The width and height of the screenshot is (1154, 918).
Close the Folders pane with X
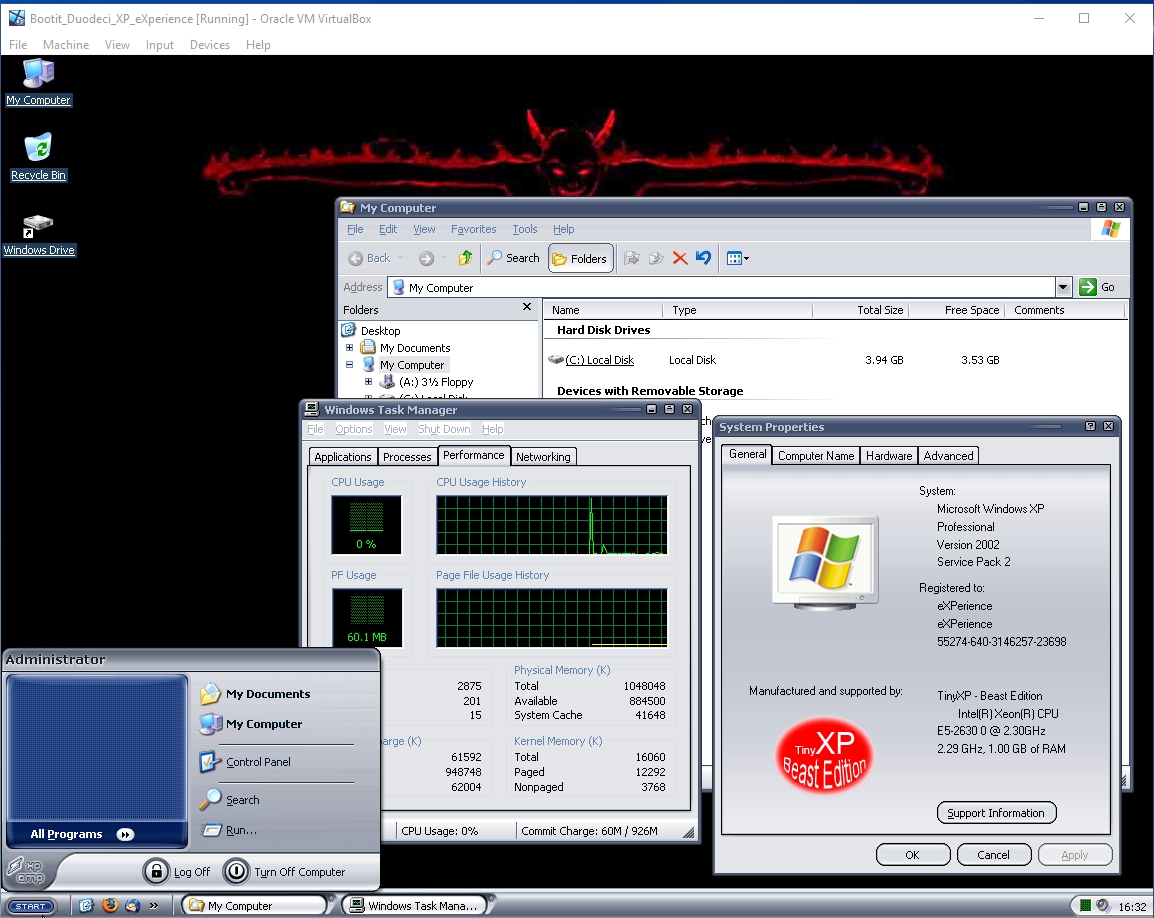(527, 307)
